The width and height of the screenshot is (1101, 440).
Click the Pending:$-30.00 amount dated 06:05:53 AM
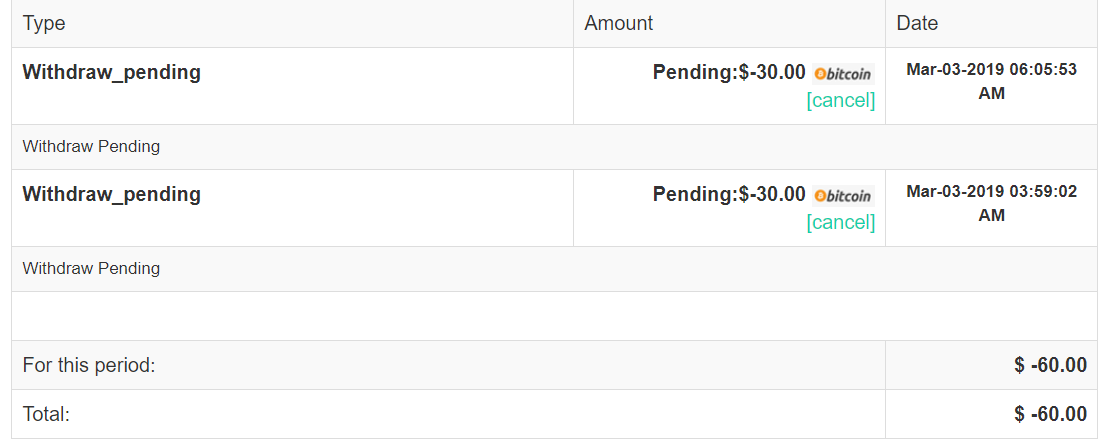point(728,72)
